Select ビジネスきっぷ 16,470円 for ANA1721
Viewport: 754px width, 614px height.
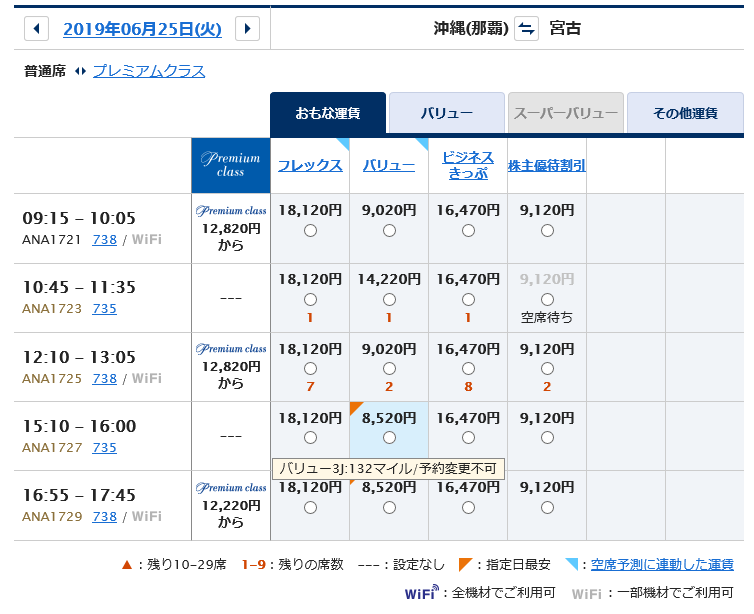coord(468,231)
